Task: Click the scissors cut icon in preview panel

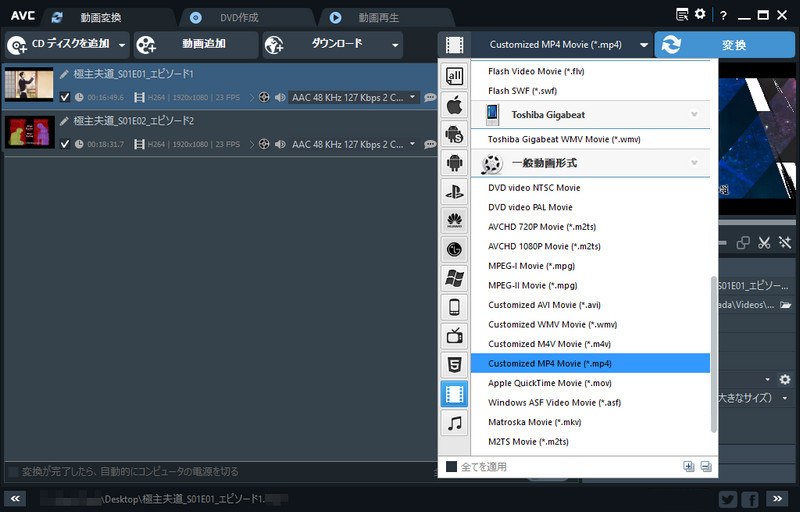Action: point(764,243)
